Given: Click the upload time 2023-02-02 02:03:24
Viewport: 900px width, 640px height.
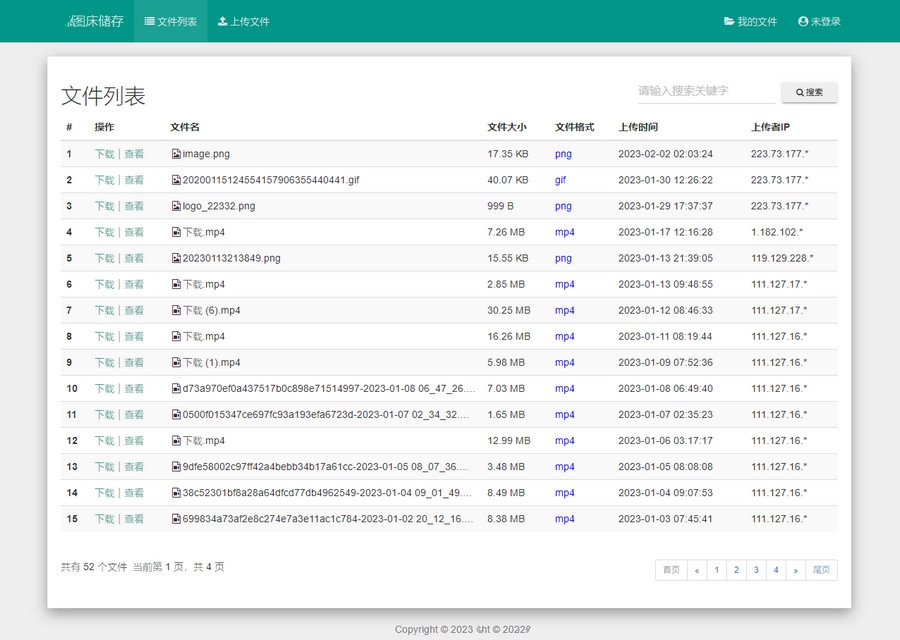Looking at the screenshot, I should click(665, 154).
